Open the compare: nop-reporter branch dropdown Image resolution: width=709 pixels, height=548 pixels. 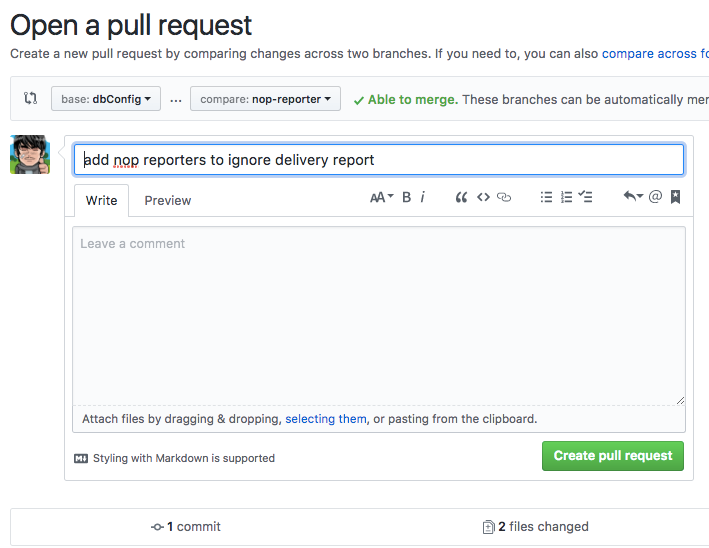265,99
